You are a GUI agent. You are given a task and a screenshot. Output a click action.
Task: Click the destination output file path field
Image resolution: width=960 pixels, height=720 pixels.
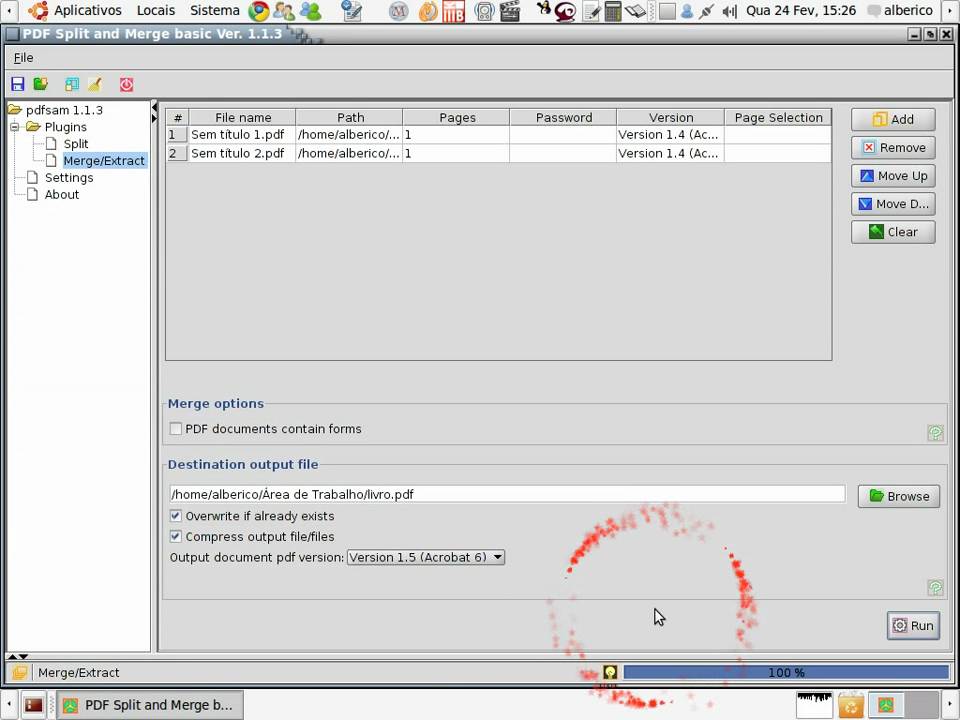click(507, 494)
